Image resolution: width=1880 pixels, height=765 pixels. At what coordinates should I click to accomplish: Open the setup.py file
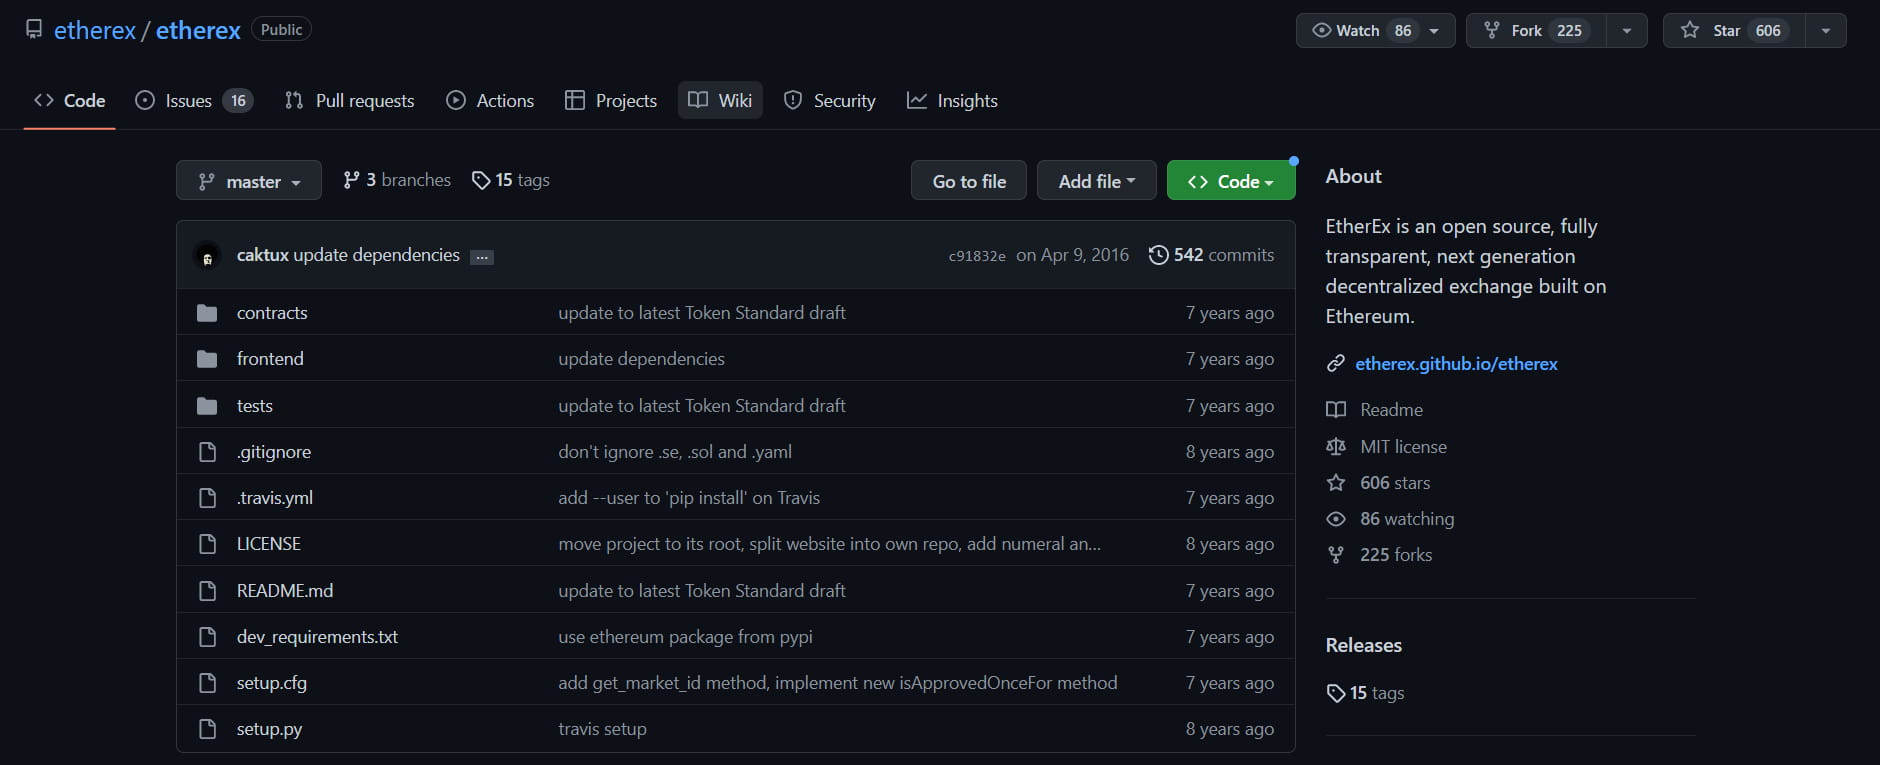click(x=269, y=729)
